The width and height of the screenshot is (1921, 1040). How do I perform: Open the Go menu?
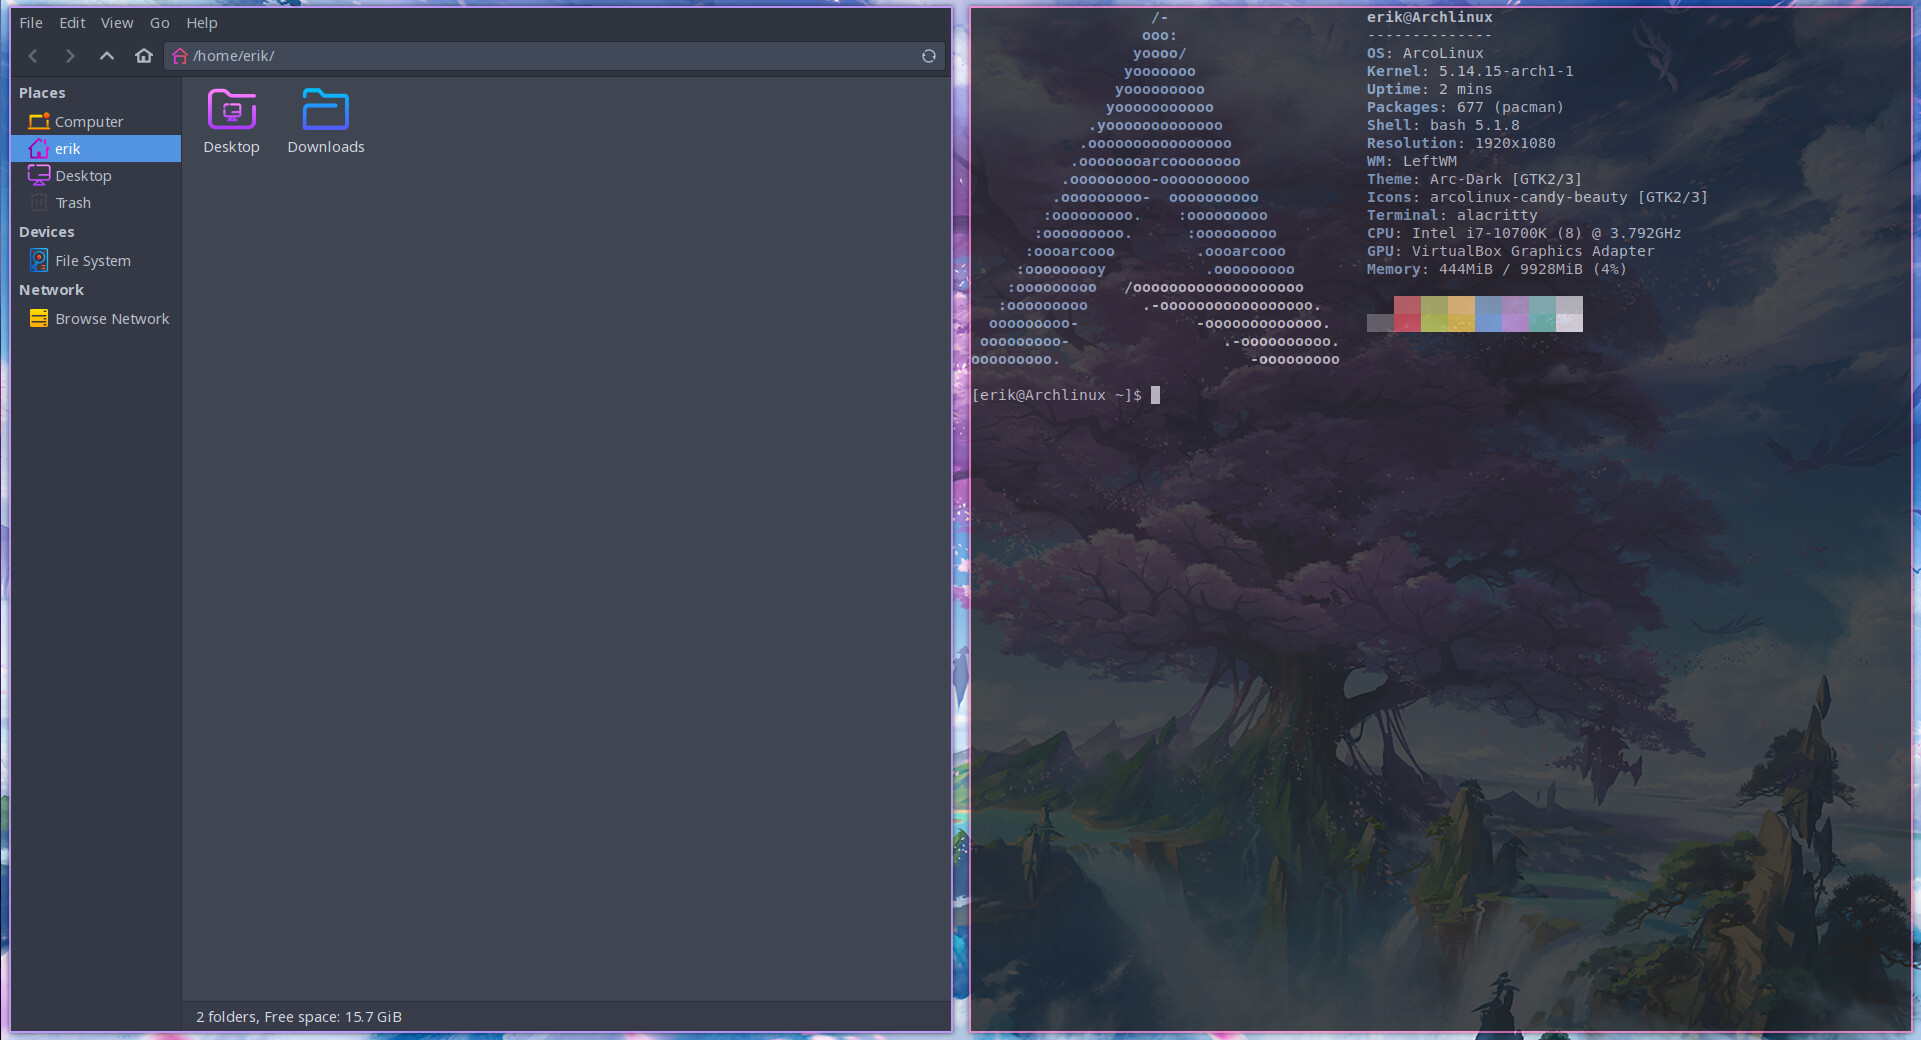[159, 22]
